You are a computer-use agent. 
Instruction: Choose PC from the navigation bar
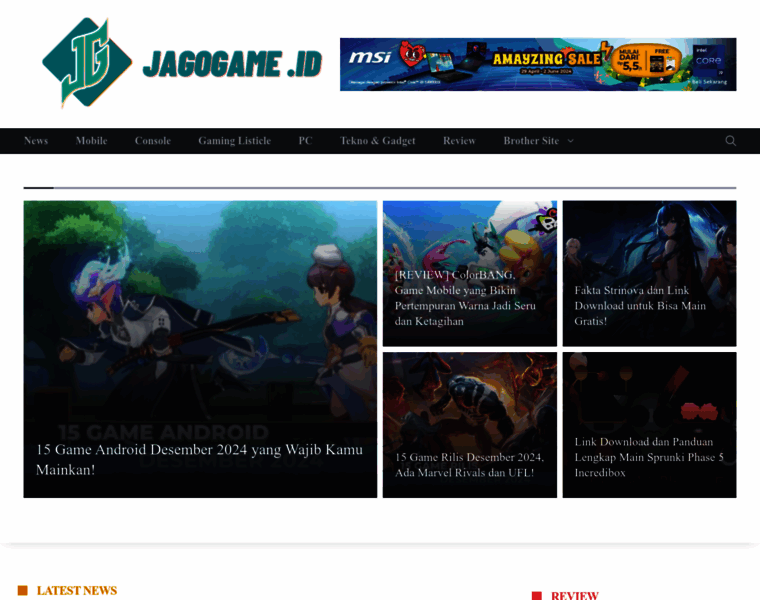click(305, 141)
